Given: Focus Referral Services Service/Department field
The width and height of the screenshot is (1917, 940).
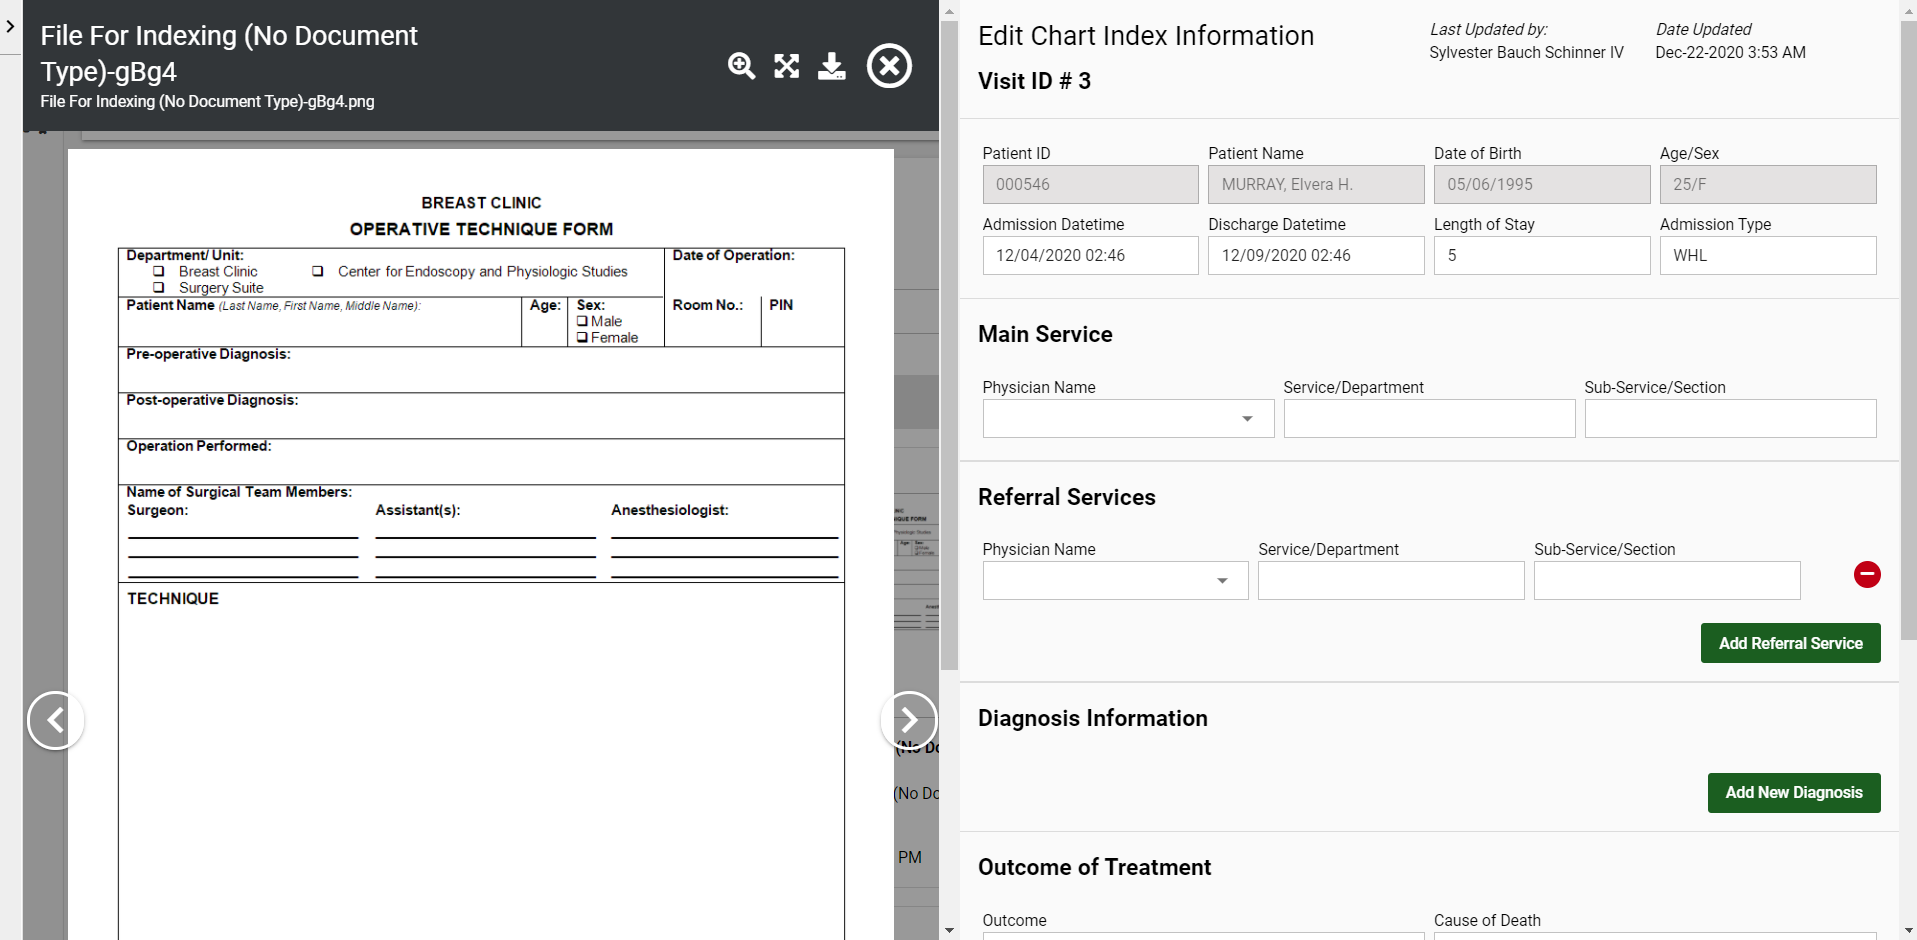Looking at the screenshot, I should [x=1391, y=581].
